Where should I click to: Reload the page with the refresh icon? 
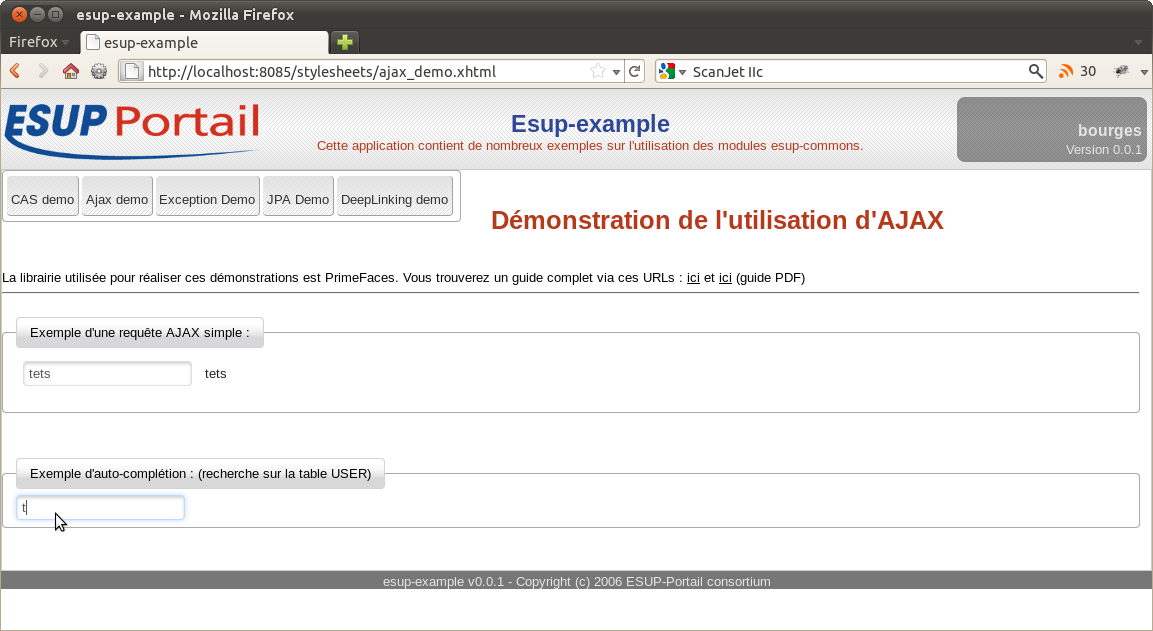coord(634,71)
